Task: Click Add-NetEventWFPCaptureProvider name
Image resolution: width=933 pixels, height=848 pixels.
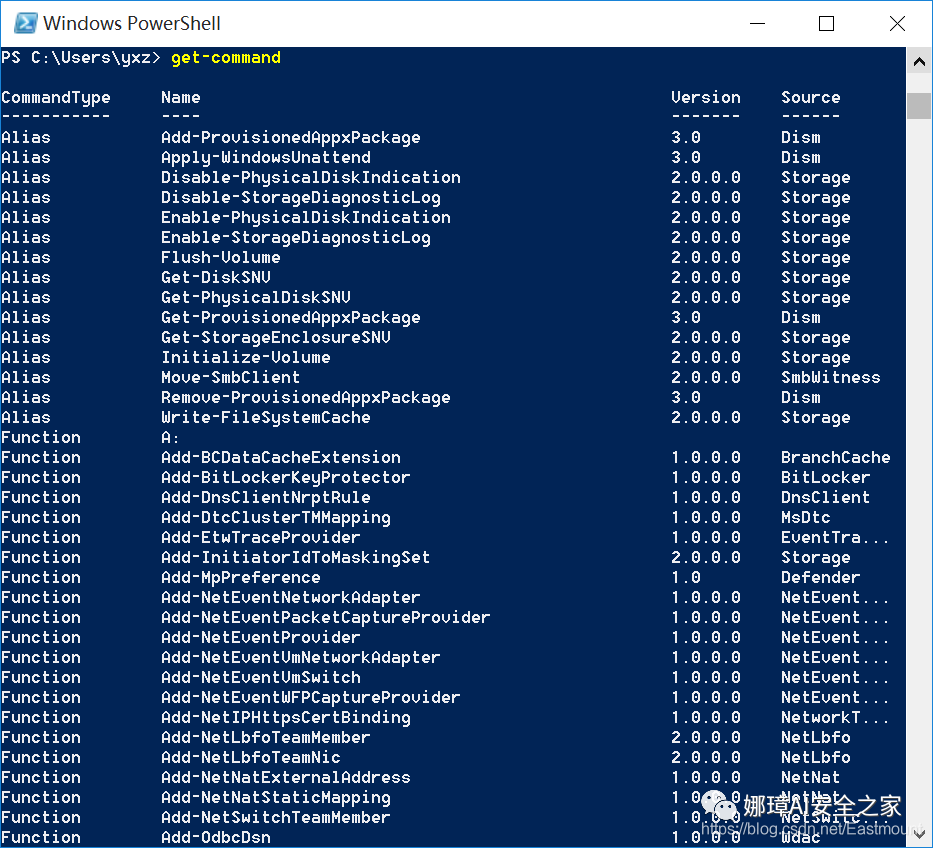Action: pyautogui.click(x=311, y=697)
